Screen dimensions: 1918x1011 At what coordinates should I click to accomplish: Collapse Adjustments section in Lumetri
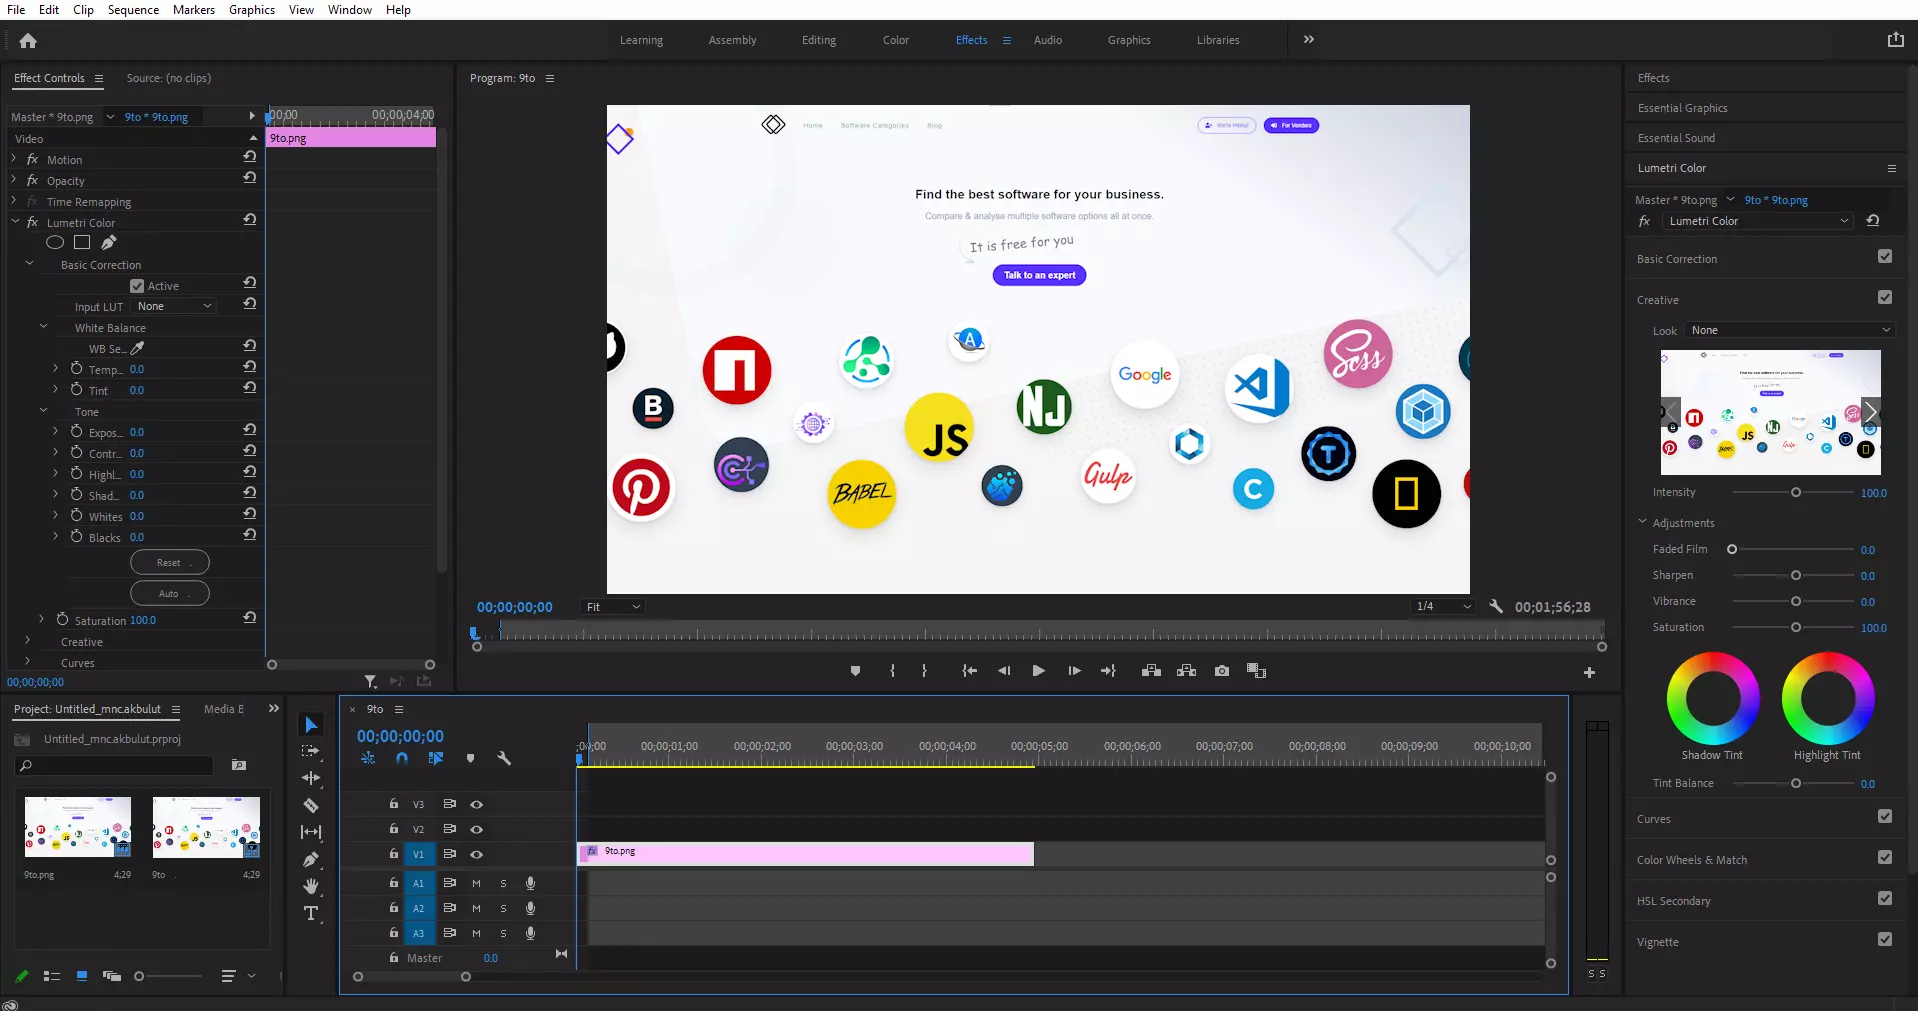coord(1642,522)
